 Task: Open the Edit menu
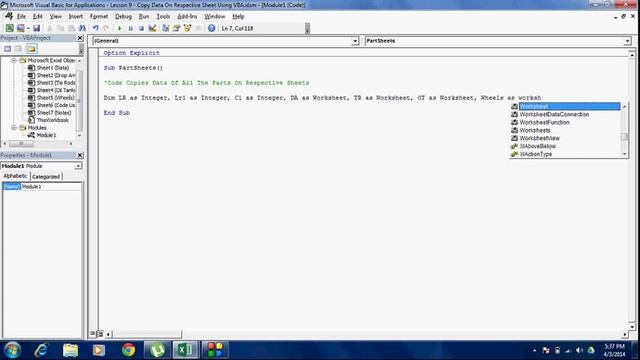(38, 16)
